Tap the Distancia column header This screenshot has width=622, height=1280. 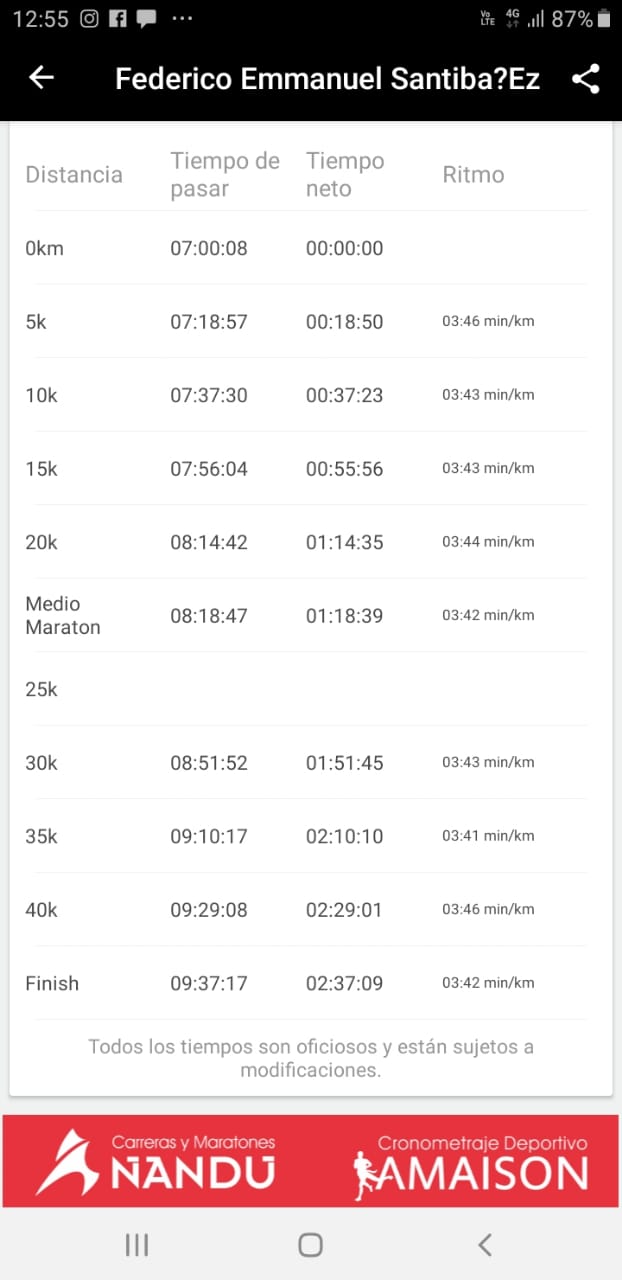click(x=74, y=175)
